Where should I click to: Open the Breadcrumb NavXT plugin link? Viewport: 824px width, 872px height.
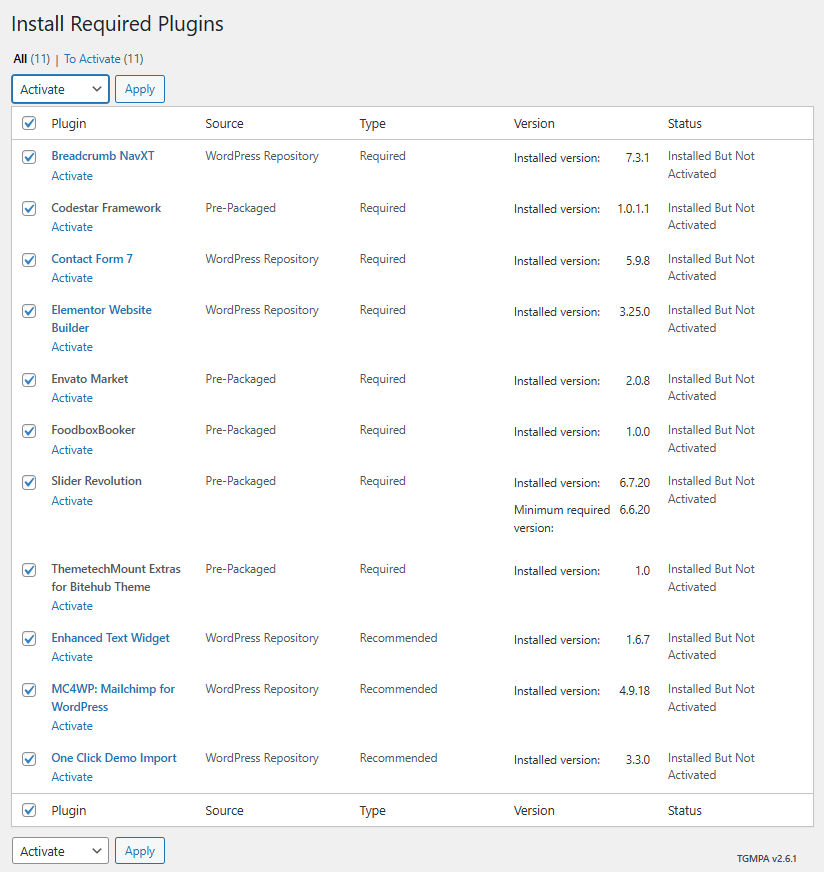click(x=103, y=156)
